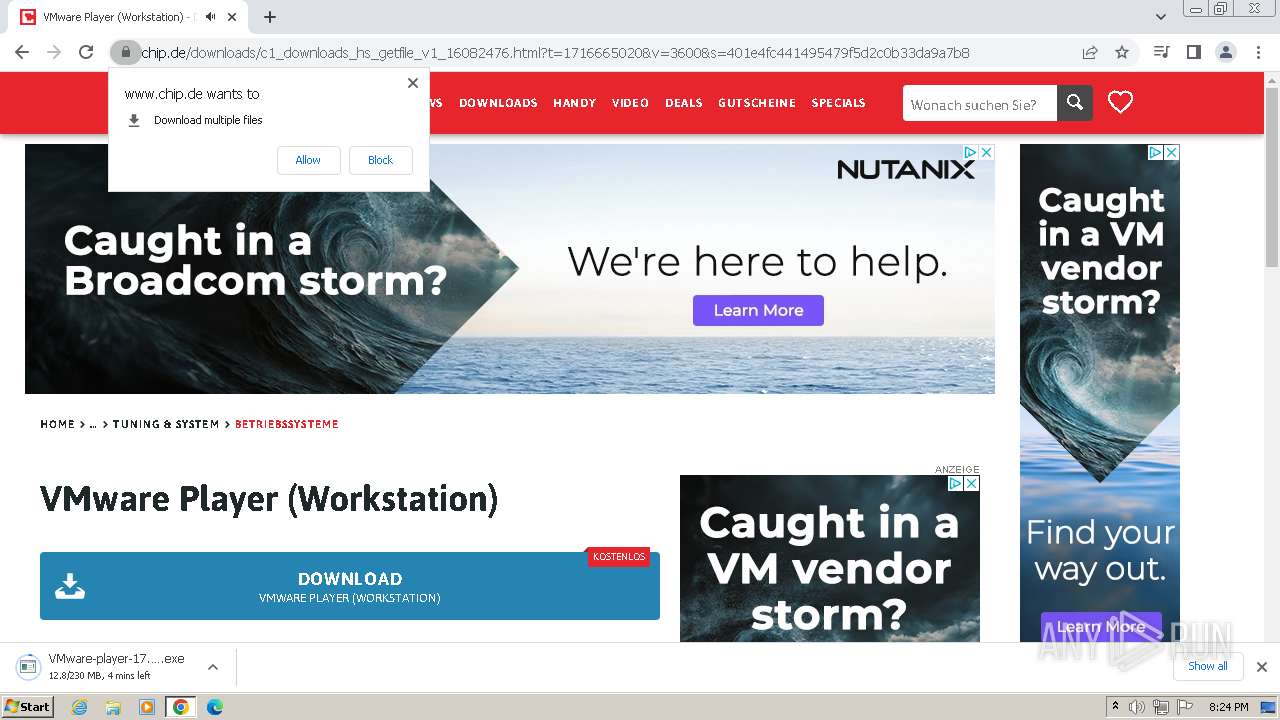Close the middle VM vendor ad X icon

pos(971,483)
